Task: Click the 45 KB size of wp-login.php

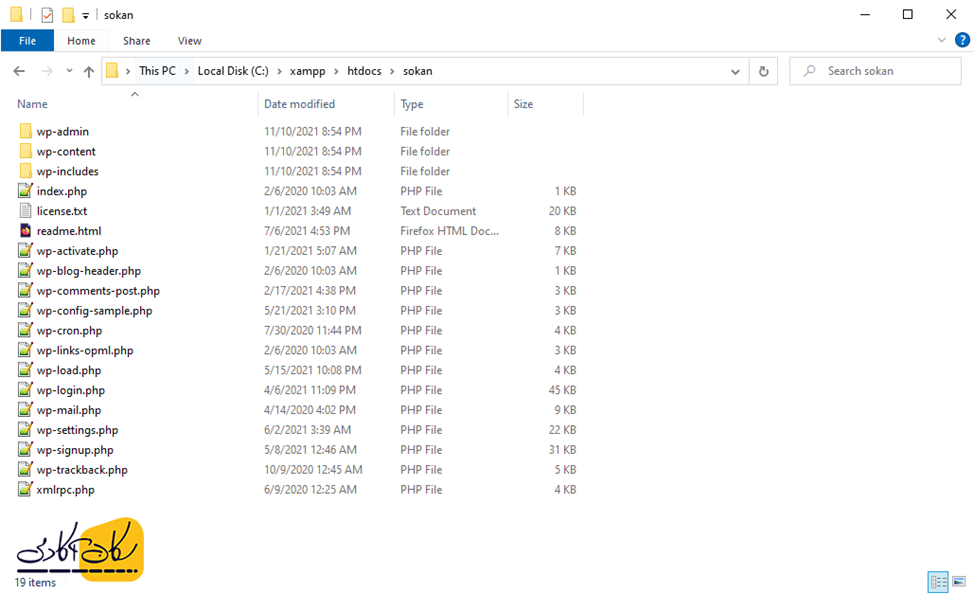Action: point(562,390)
